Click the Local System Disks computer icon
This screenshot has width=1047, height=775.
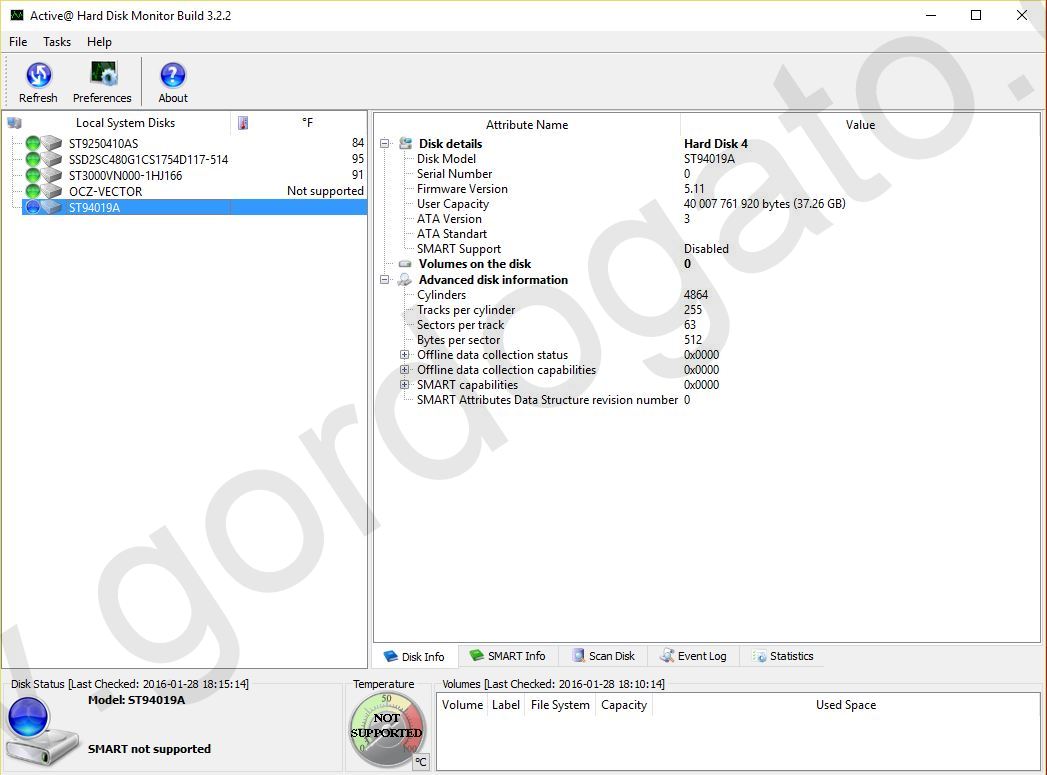point(14,123)
